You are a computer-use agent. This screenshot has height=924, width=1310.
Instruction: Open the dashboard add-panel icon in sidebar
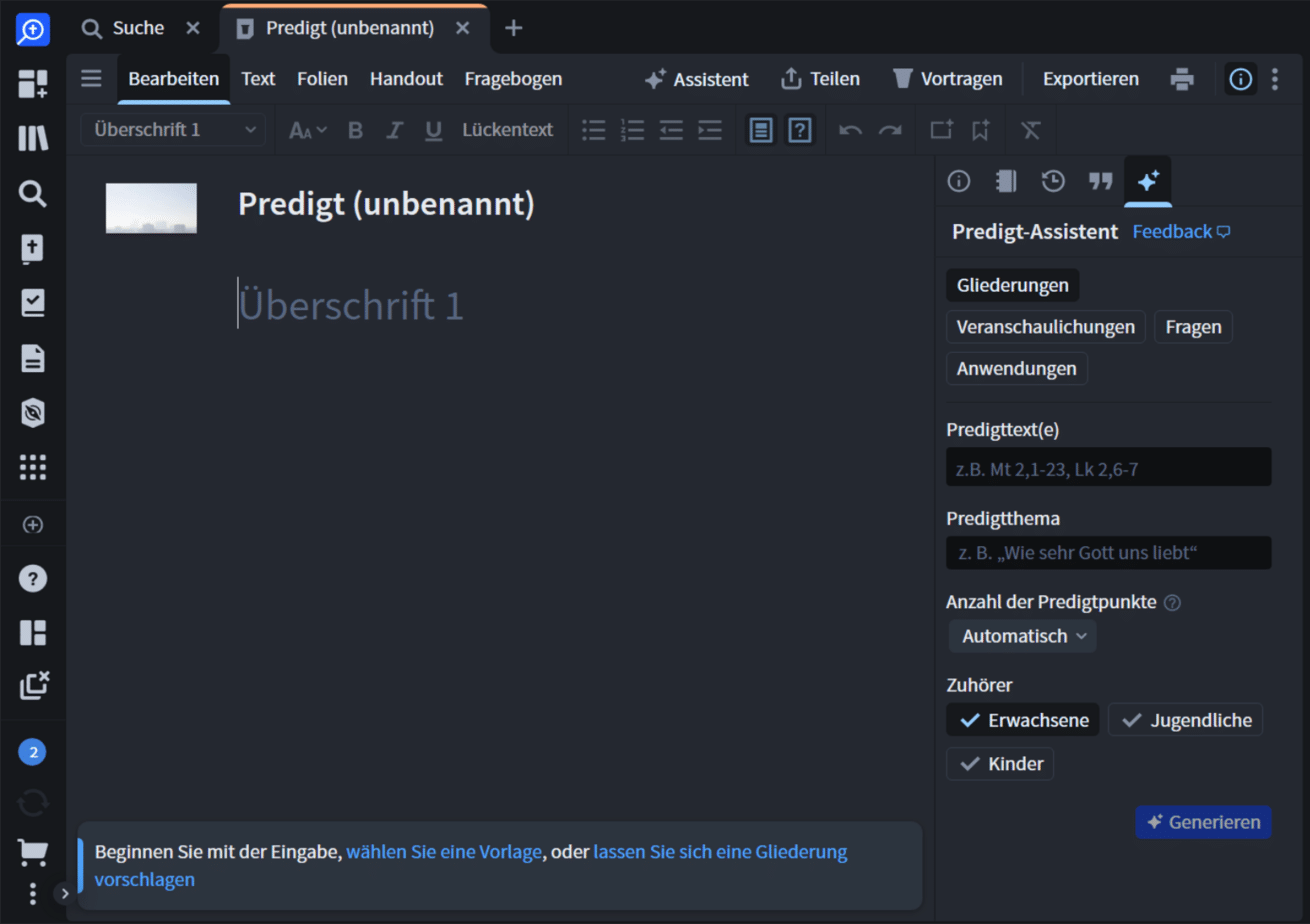point(33,84)
